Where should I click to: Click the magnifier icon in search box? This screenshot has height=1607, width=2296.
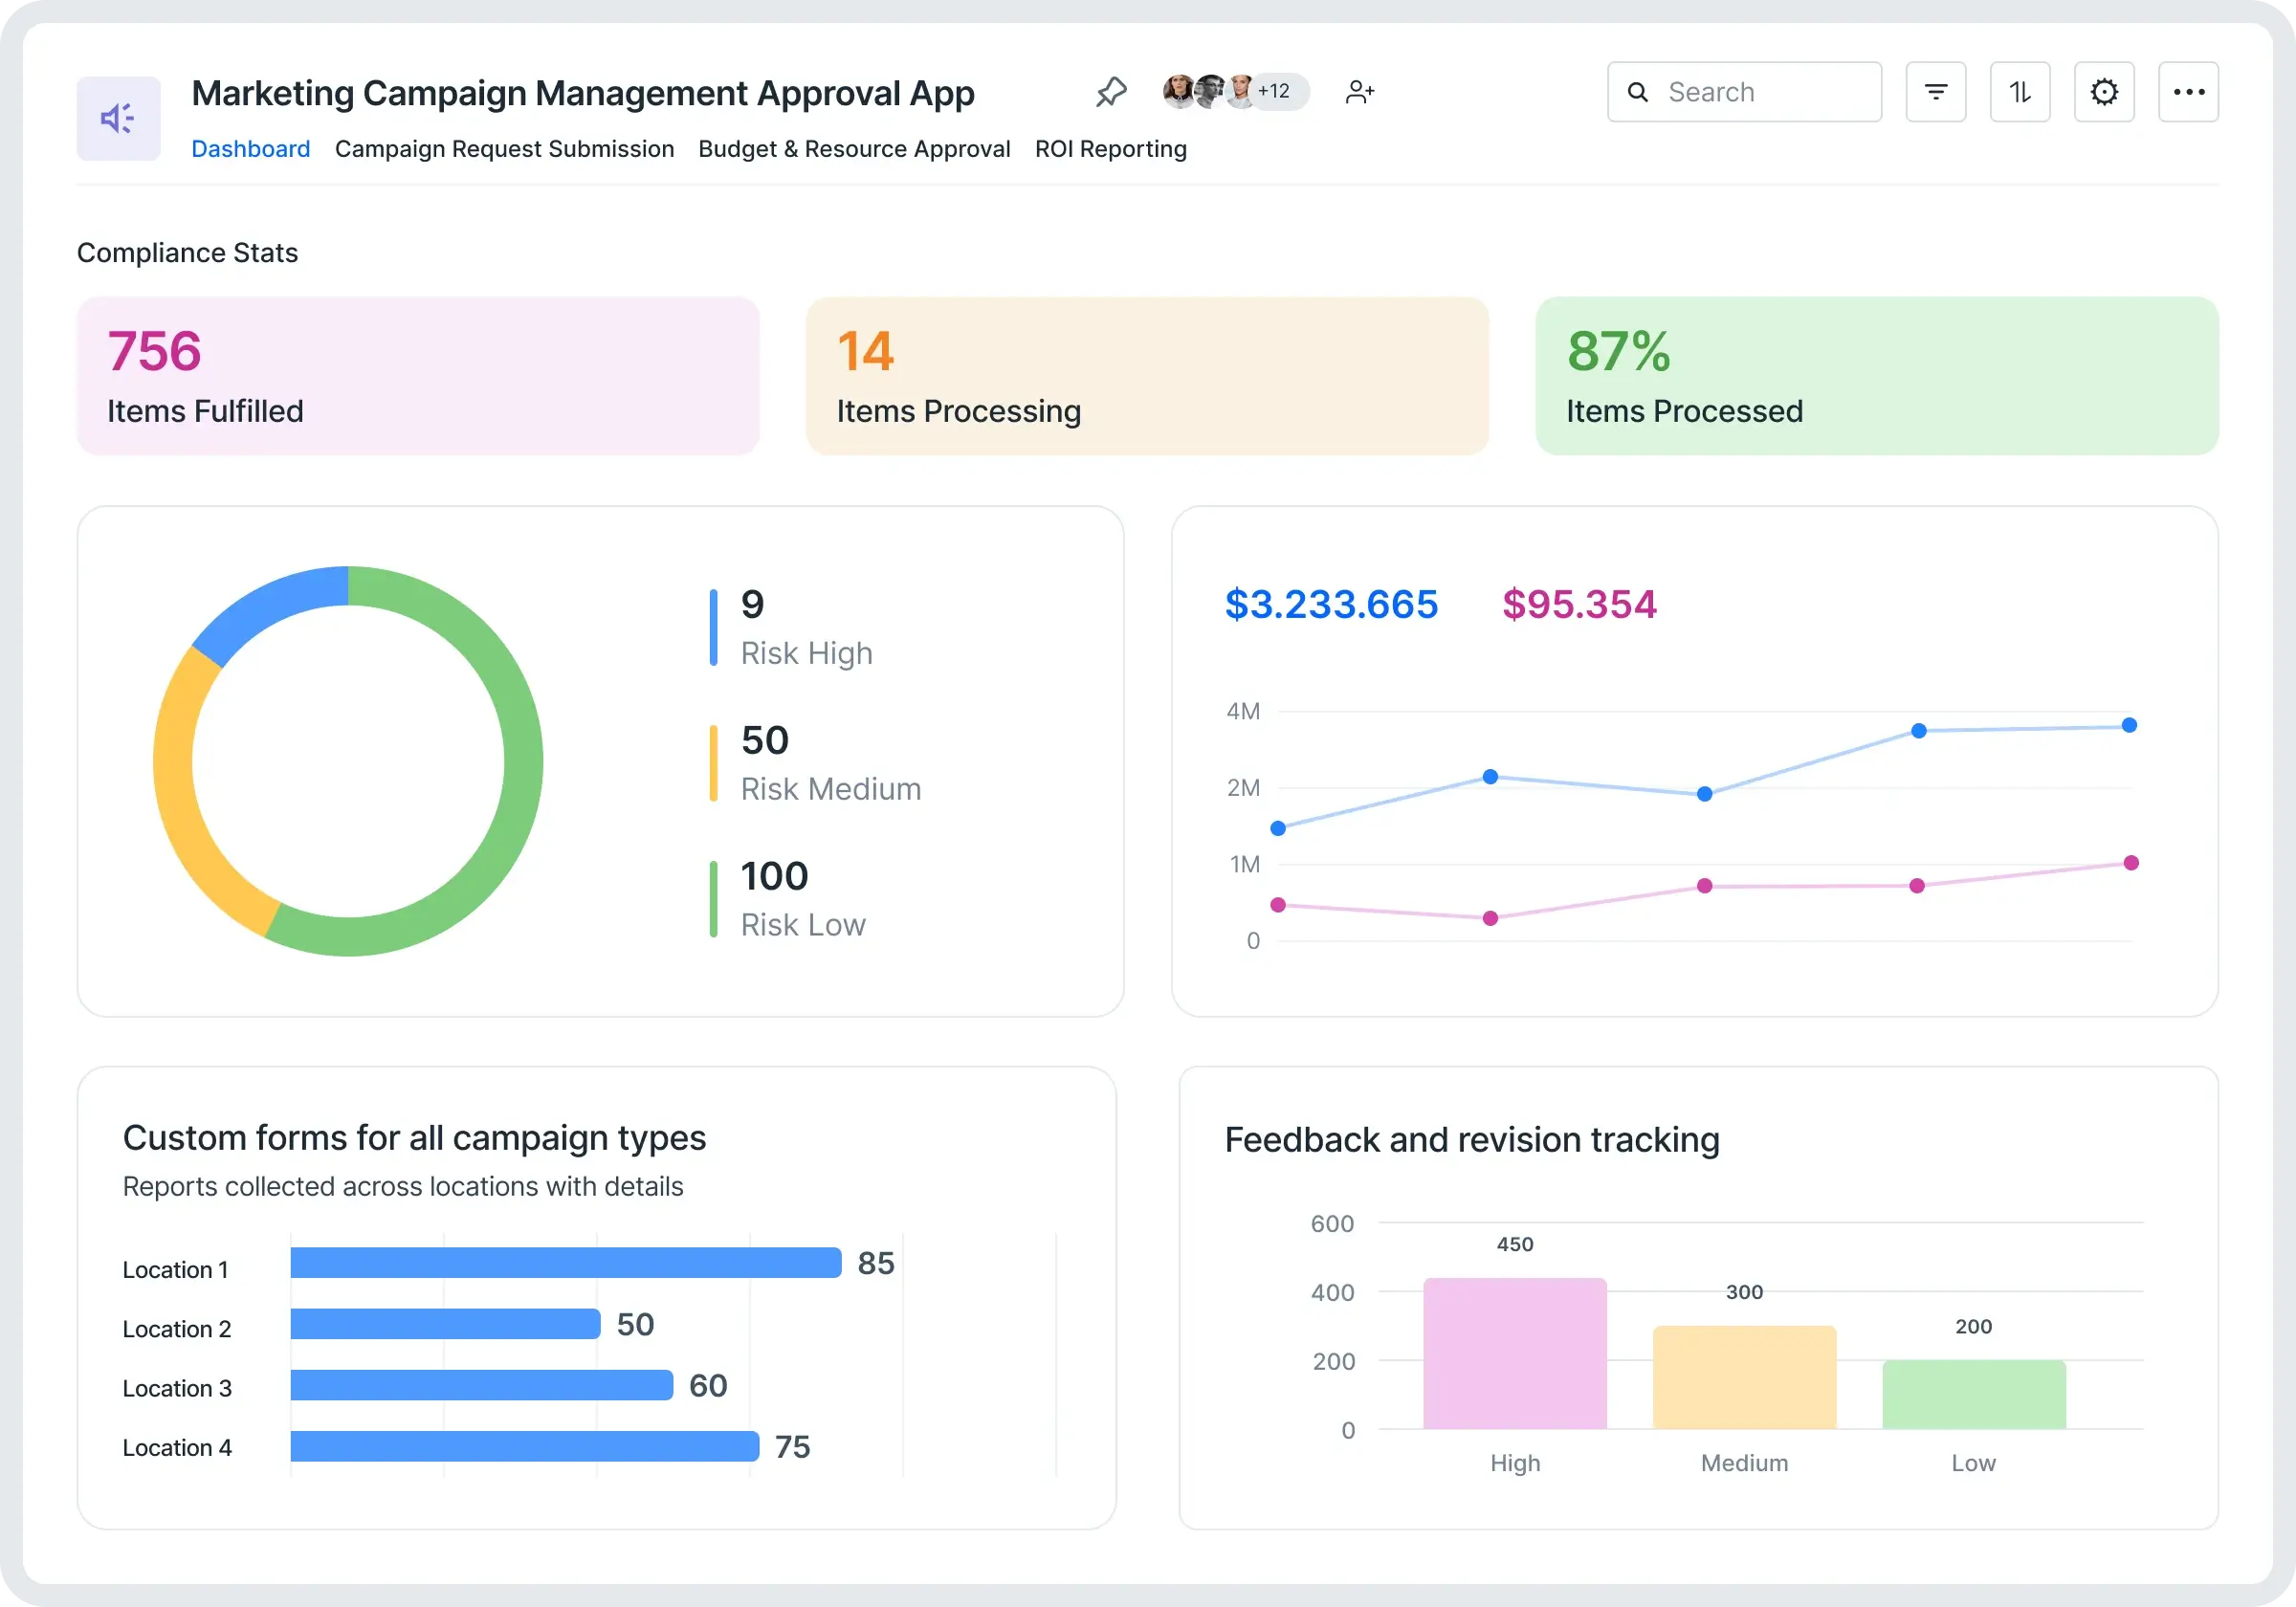[x=1637, y=92]
